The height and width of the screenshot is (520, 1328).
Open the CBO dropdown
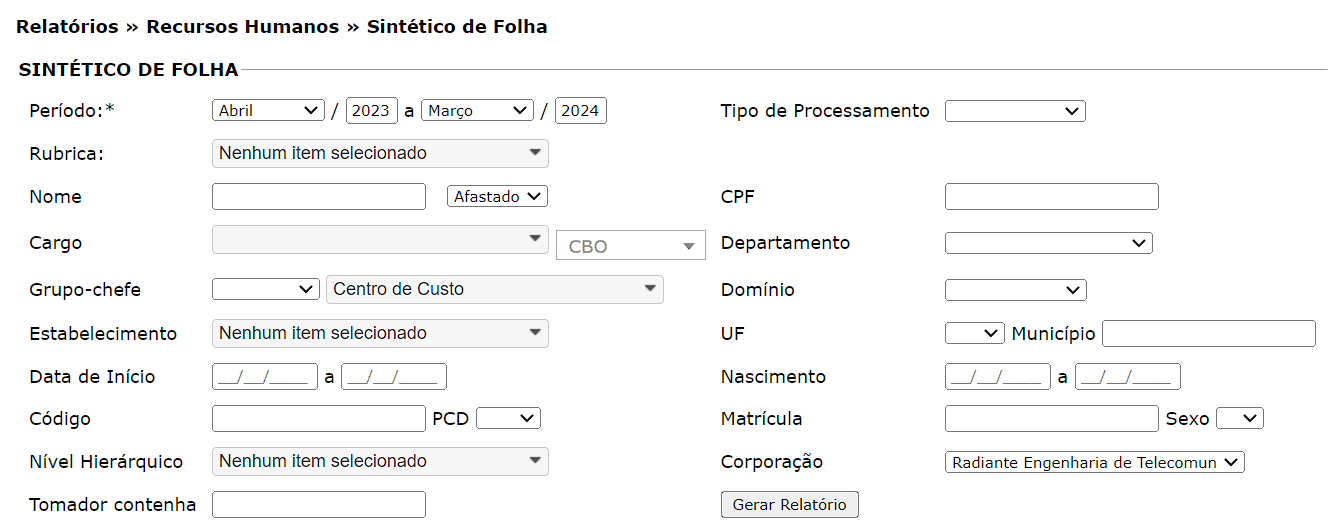[630, 246]
